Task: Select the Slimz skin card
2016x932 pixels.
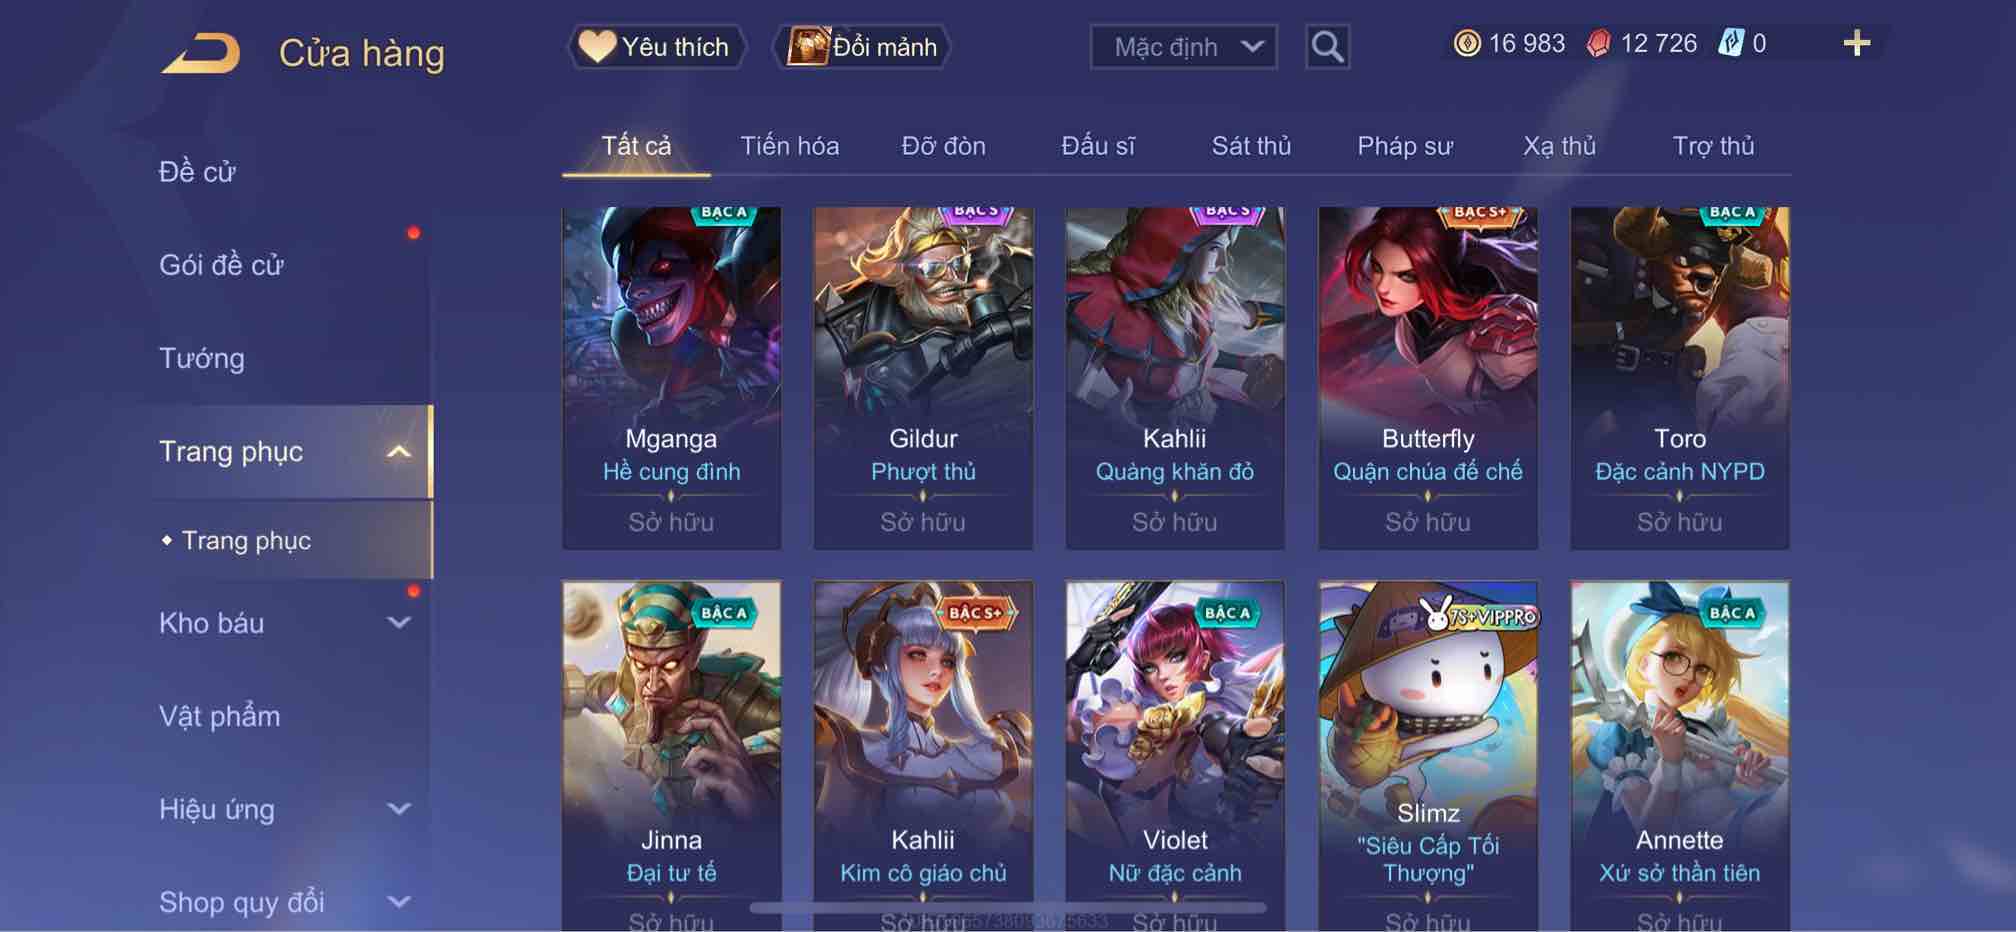Action: [x=1427, y=756]
